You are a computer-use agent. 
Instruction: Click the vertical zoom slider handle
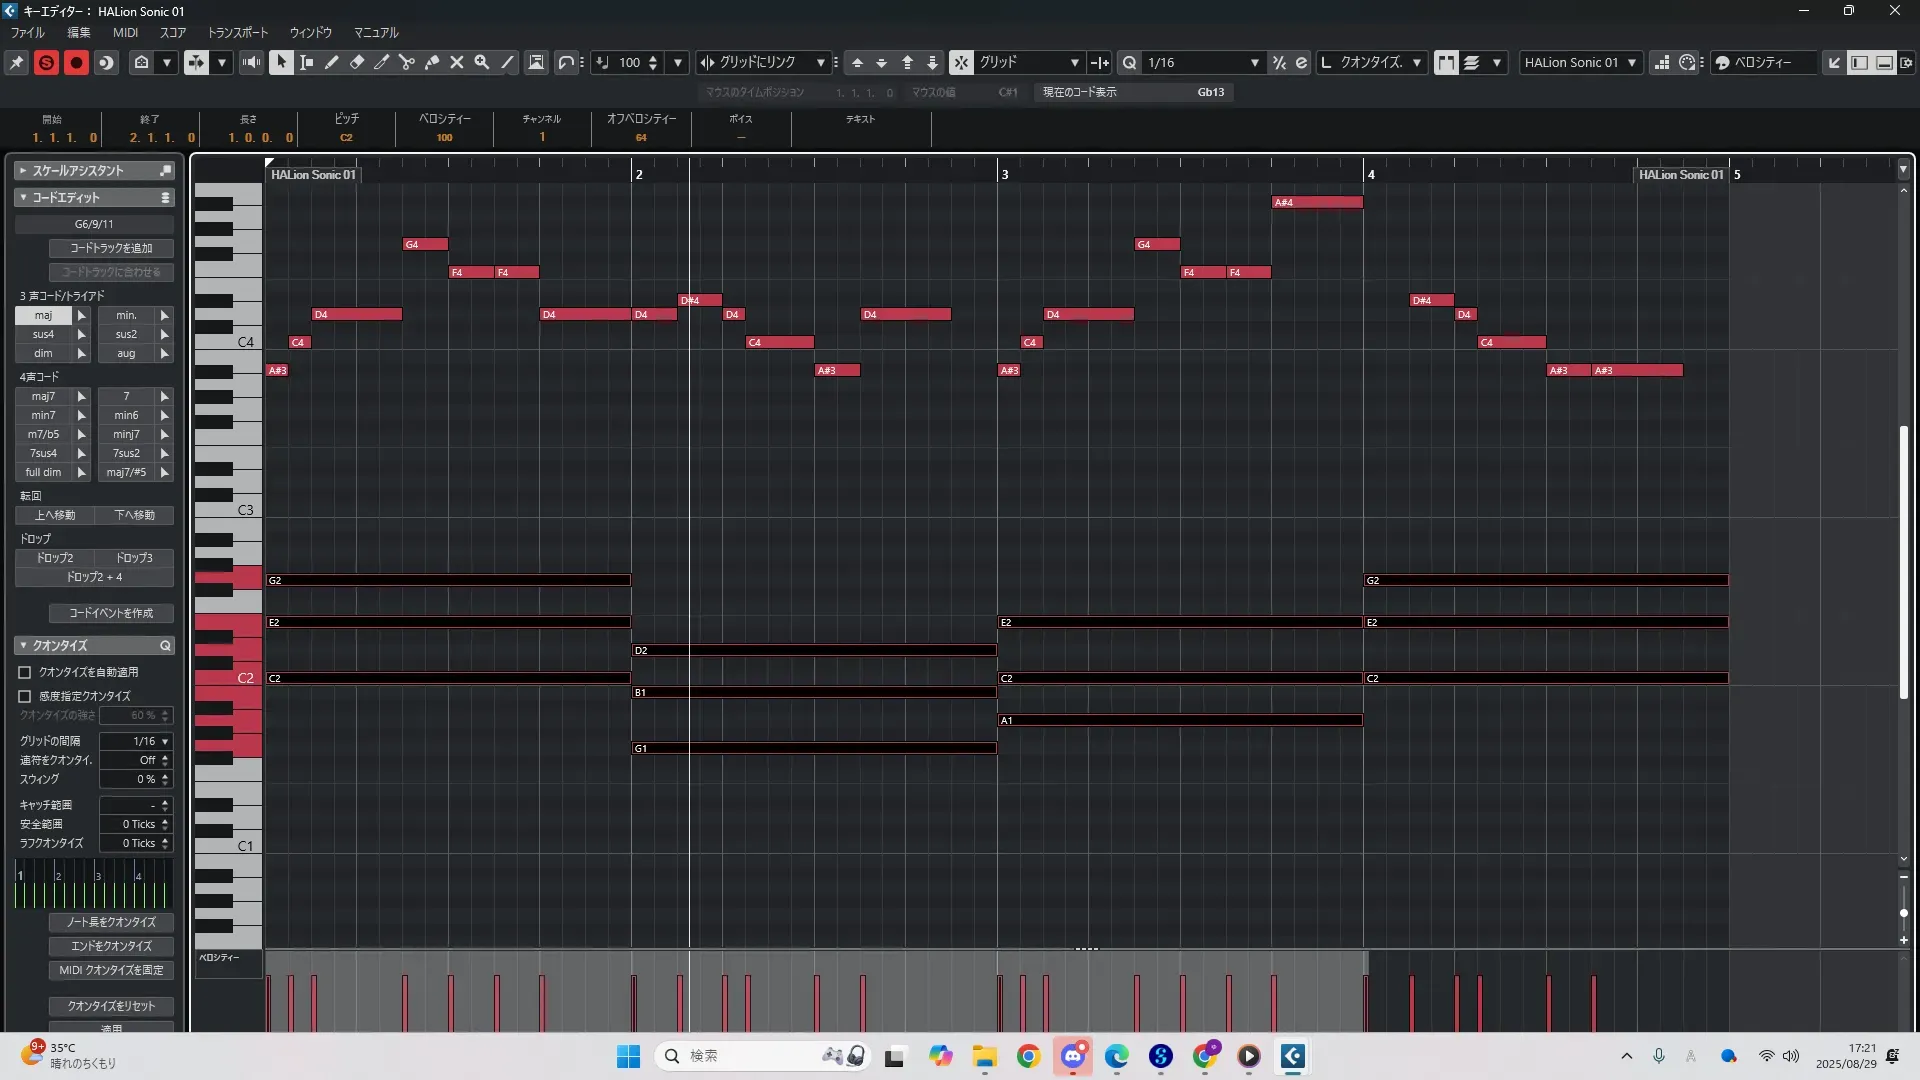coord(1903,912)
